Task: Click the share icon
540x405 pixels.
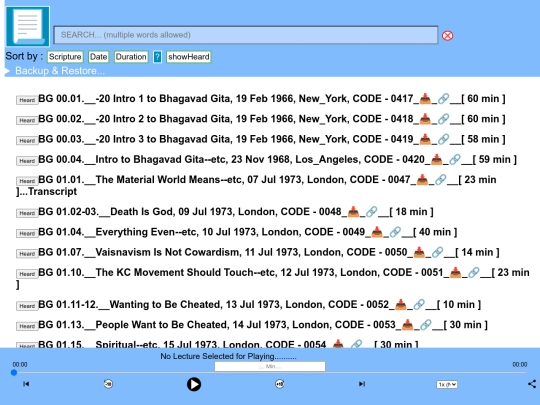Action: point(532,384)
